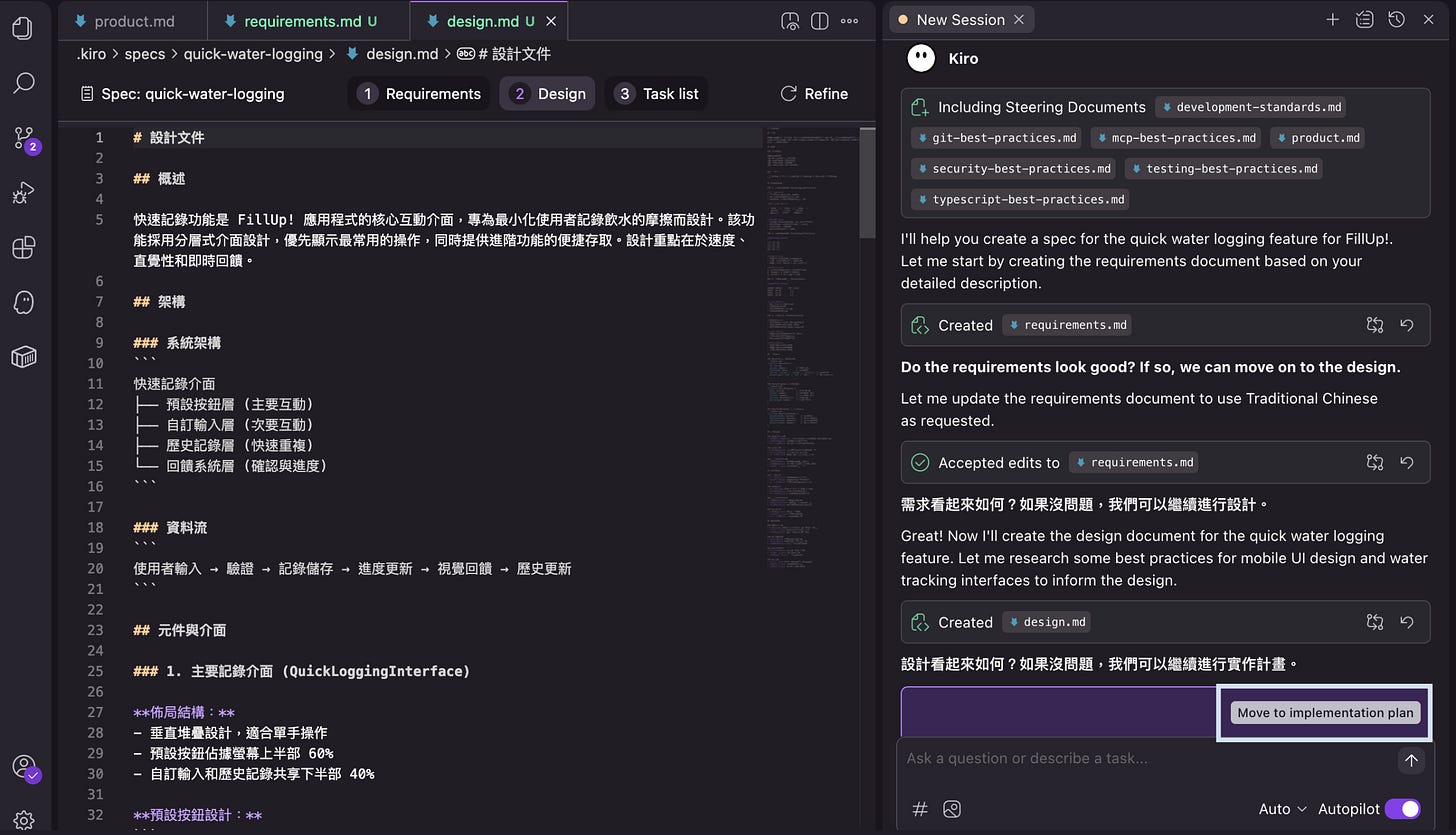The height and width of the screenshot is (835, 1456).
Task: Select the design.md editor tab
Action: tap(490, 20)
